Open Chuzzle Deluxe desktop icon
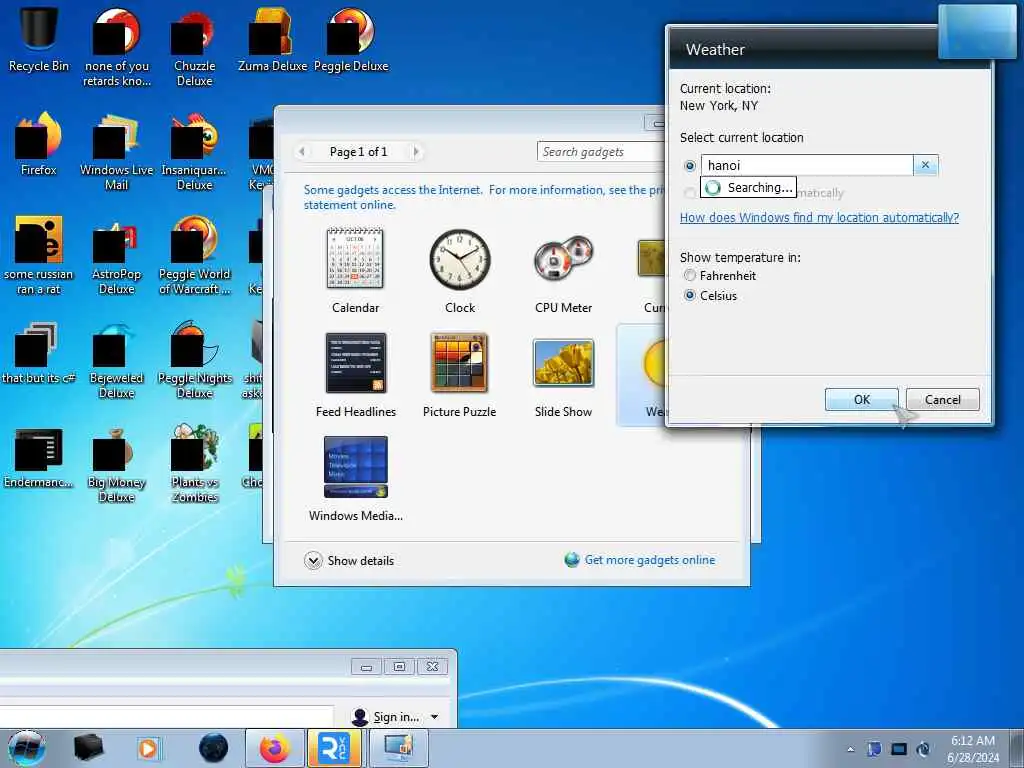The height and width of the screenshot is (768, 1024). point(194,47)
